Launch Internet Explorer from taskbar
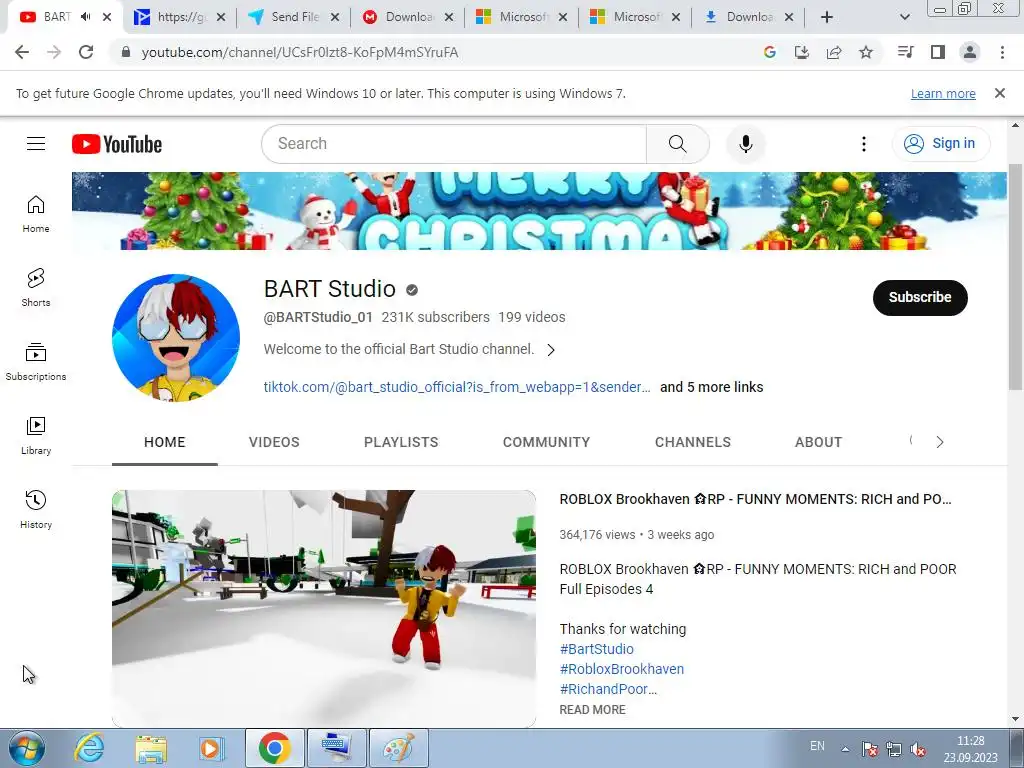 [x=89, y=748]
